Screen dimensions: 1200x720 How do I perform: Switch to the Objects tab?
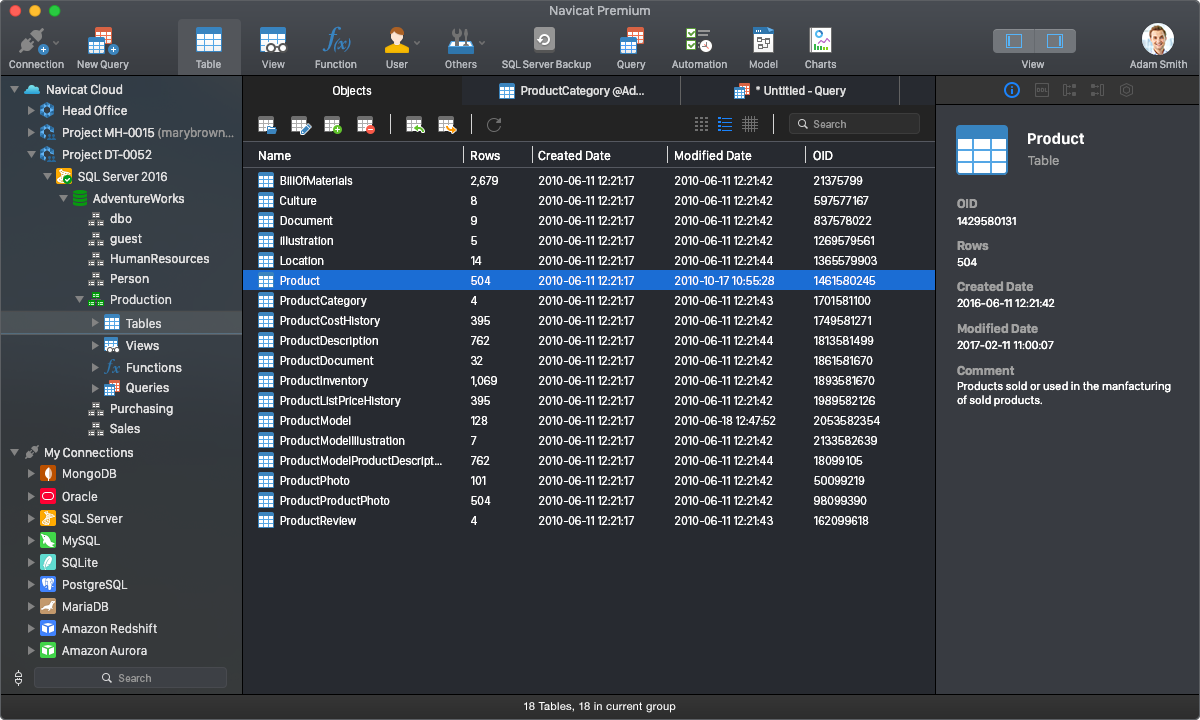click(352, 90)
